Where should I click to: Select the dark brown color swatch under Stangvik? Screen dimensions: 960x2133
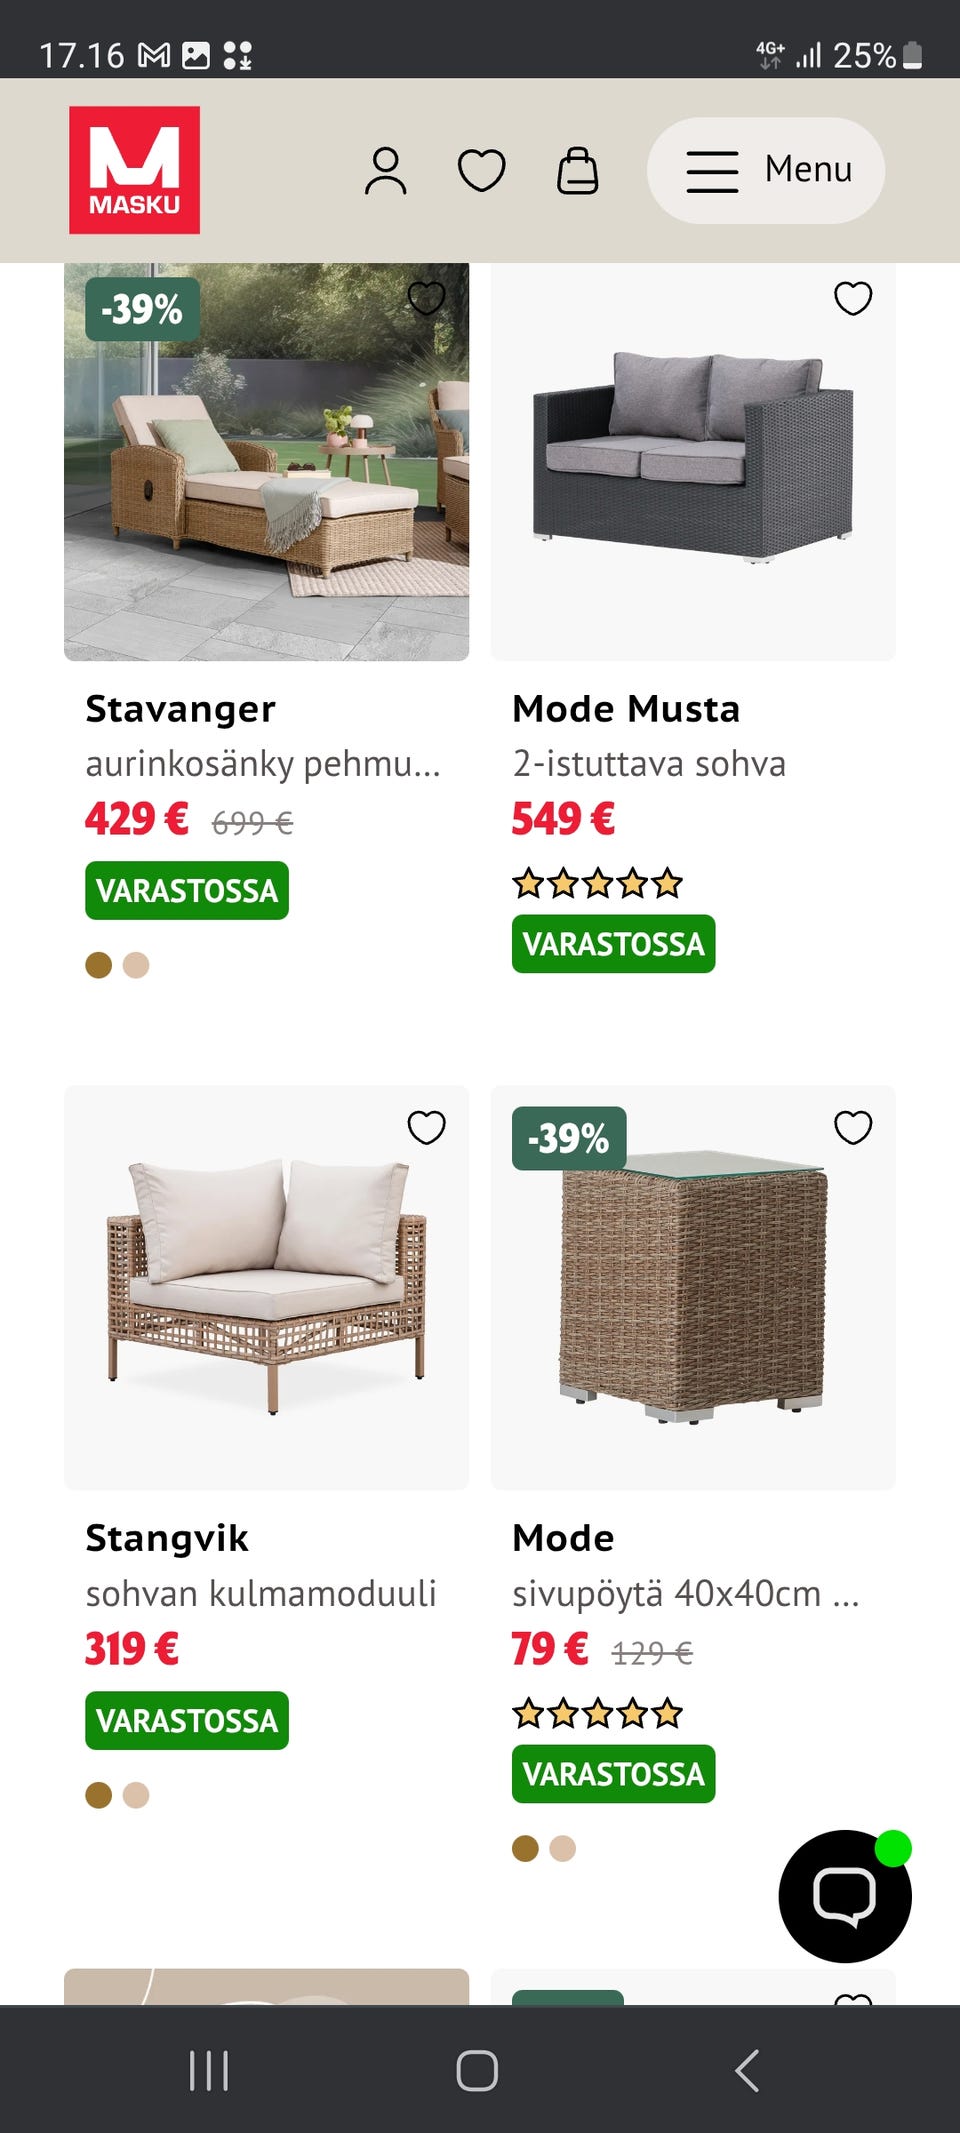click(x=100, y=1795)
